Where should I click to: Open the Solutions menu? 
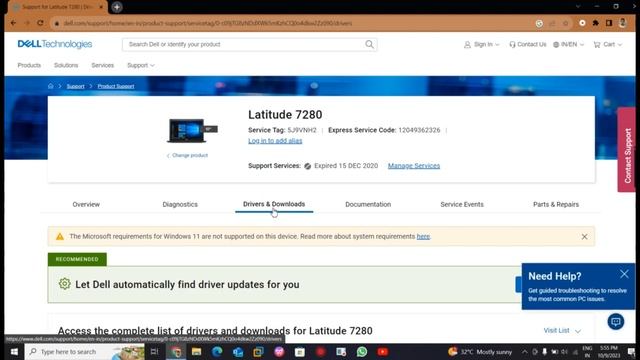66,65
